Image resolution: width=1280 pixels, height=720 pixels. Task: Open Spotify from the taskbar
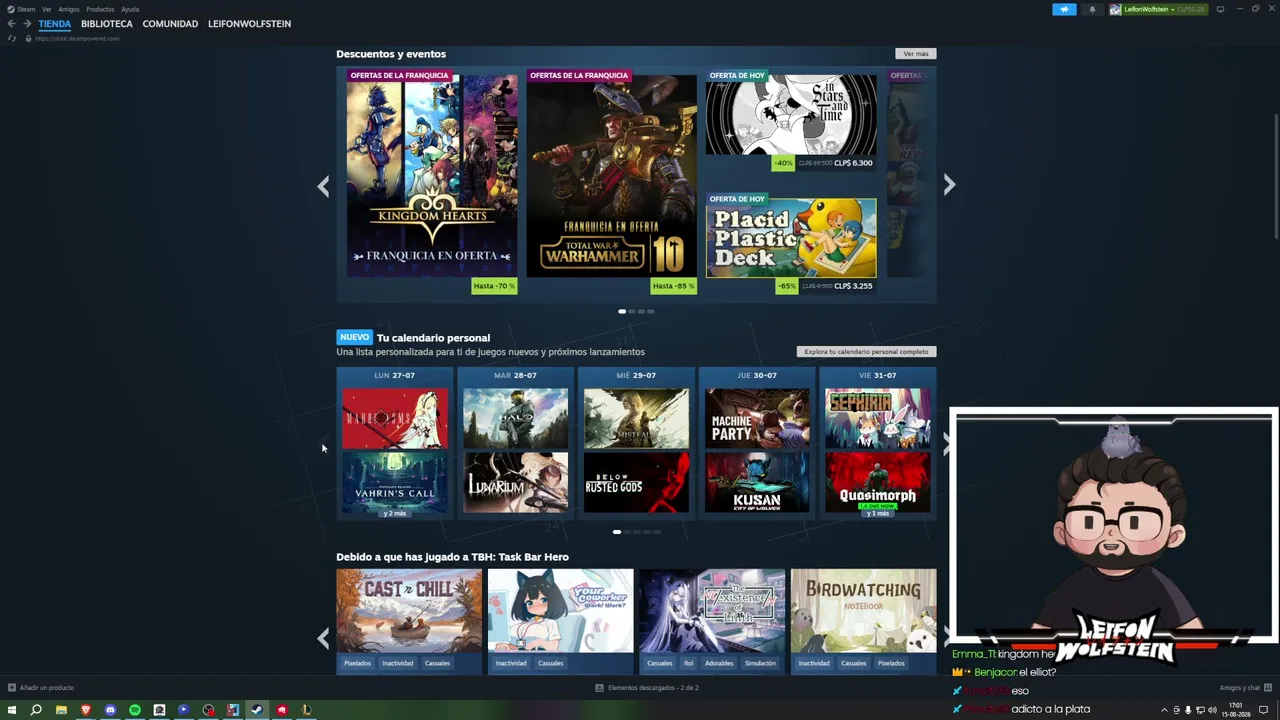pyautogui.click(x=135, y=710)
